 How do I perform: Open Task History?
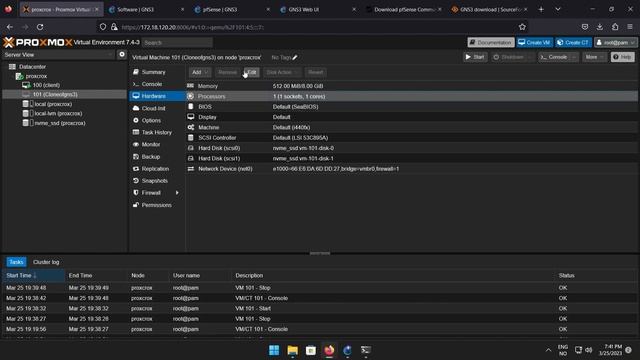157,132
